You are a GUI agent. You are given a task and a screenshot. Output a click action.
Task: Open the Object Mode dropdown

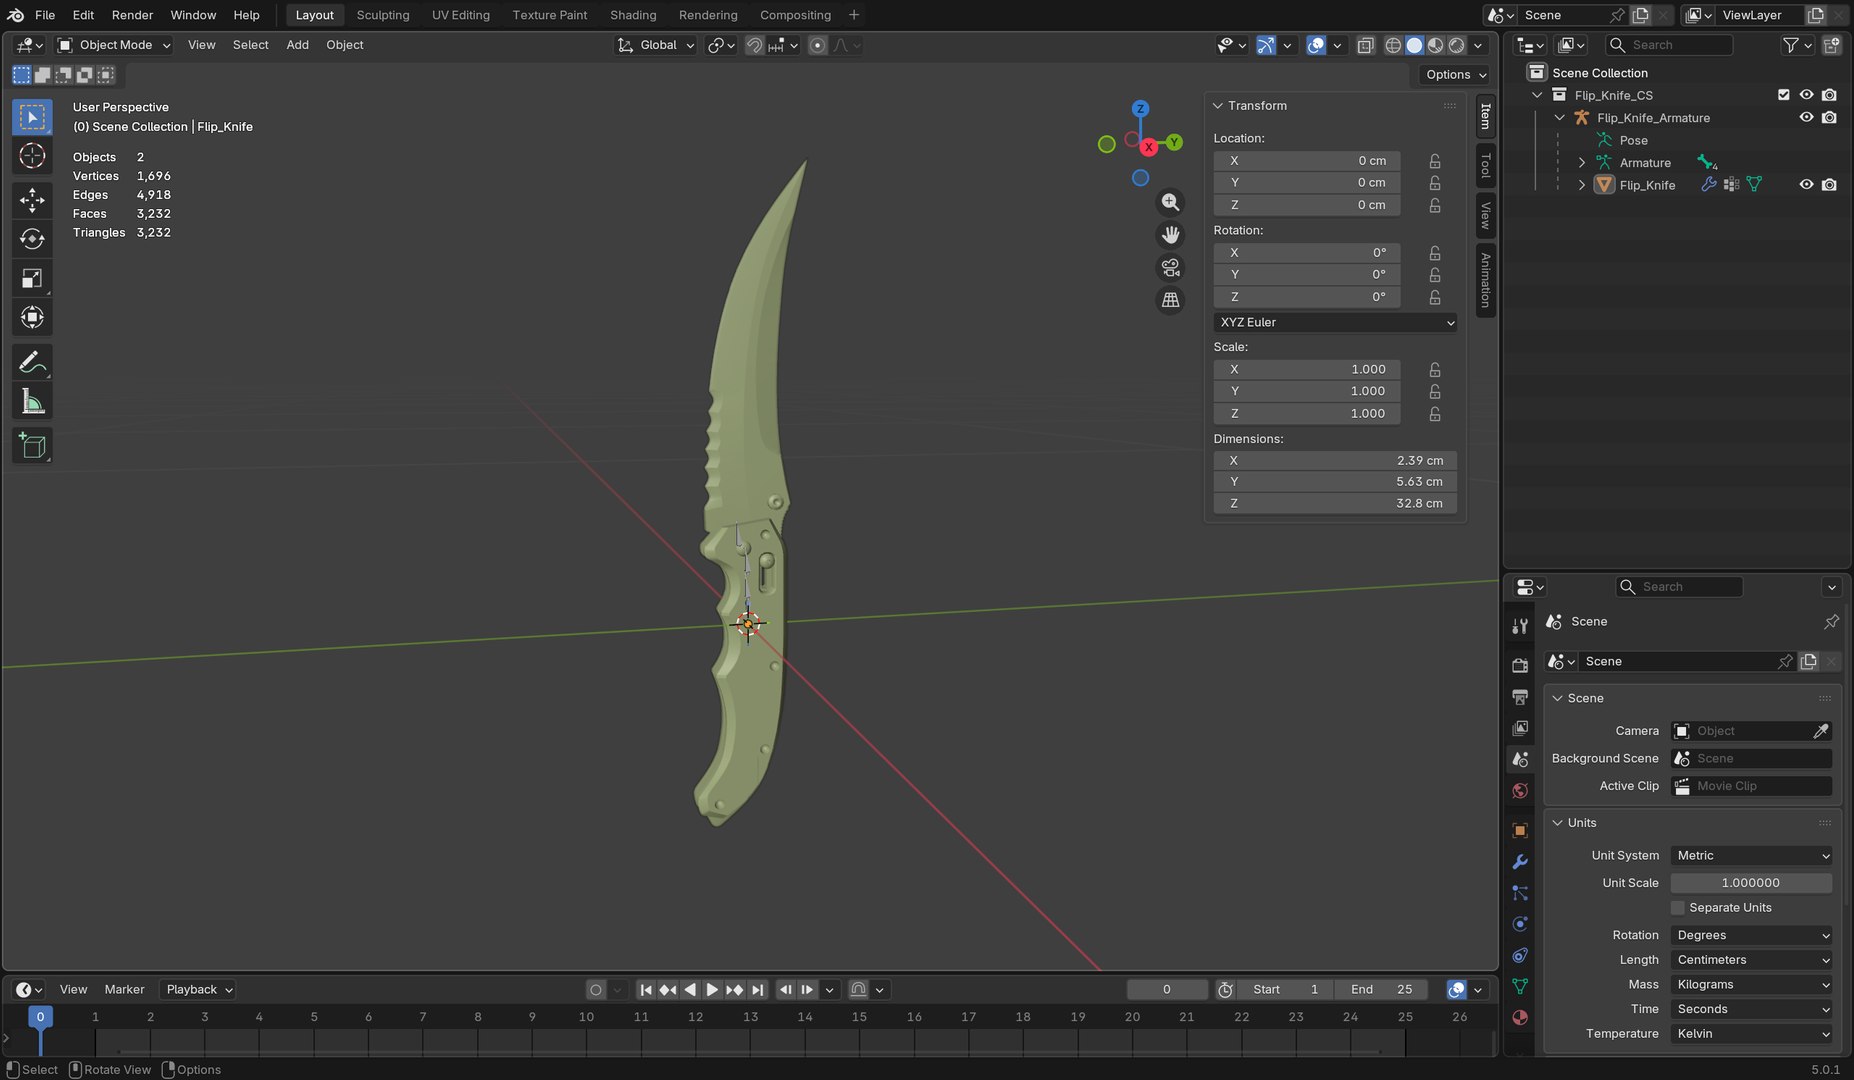pyautogui.click(x=114, y=45)
